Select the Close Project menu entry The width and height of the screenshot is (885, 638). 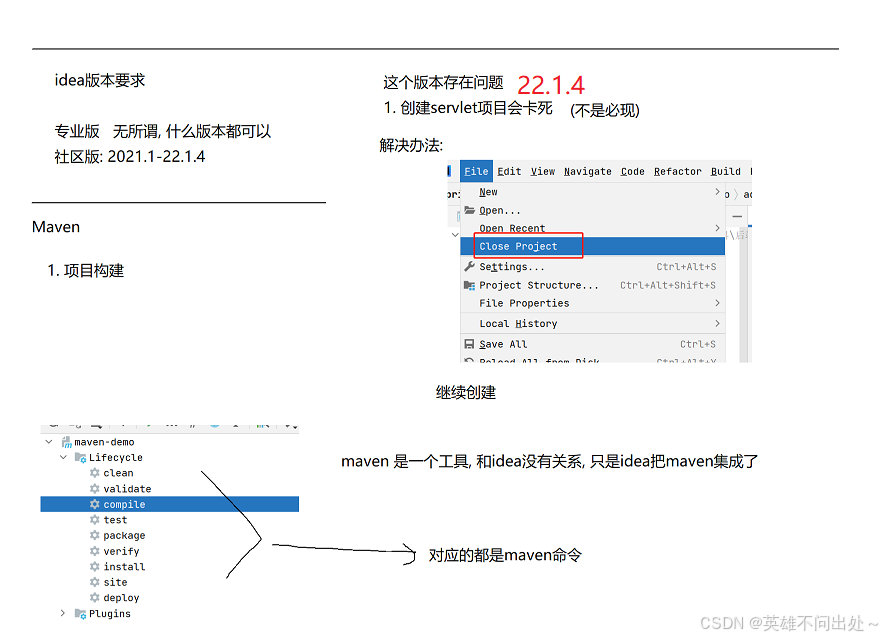(x=593, y=246)
